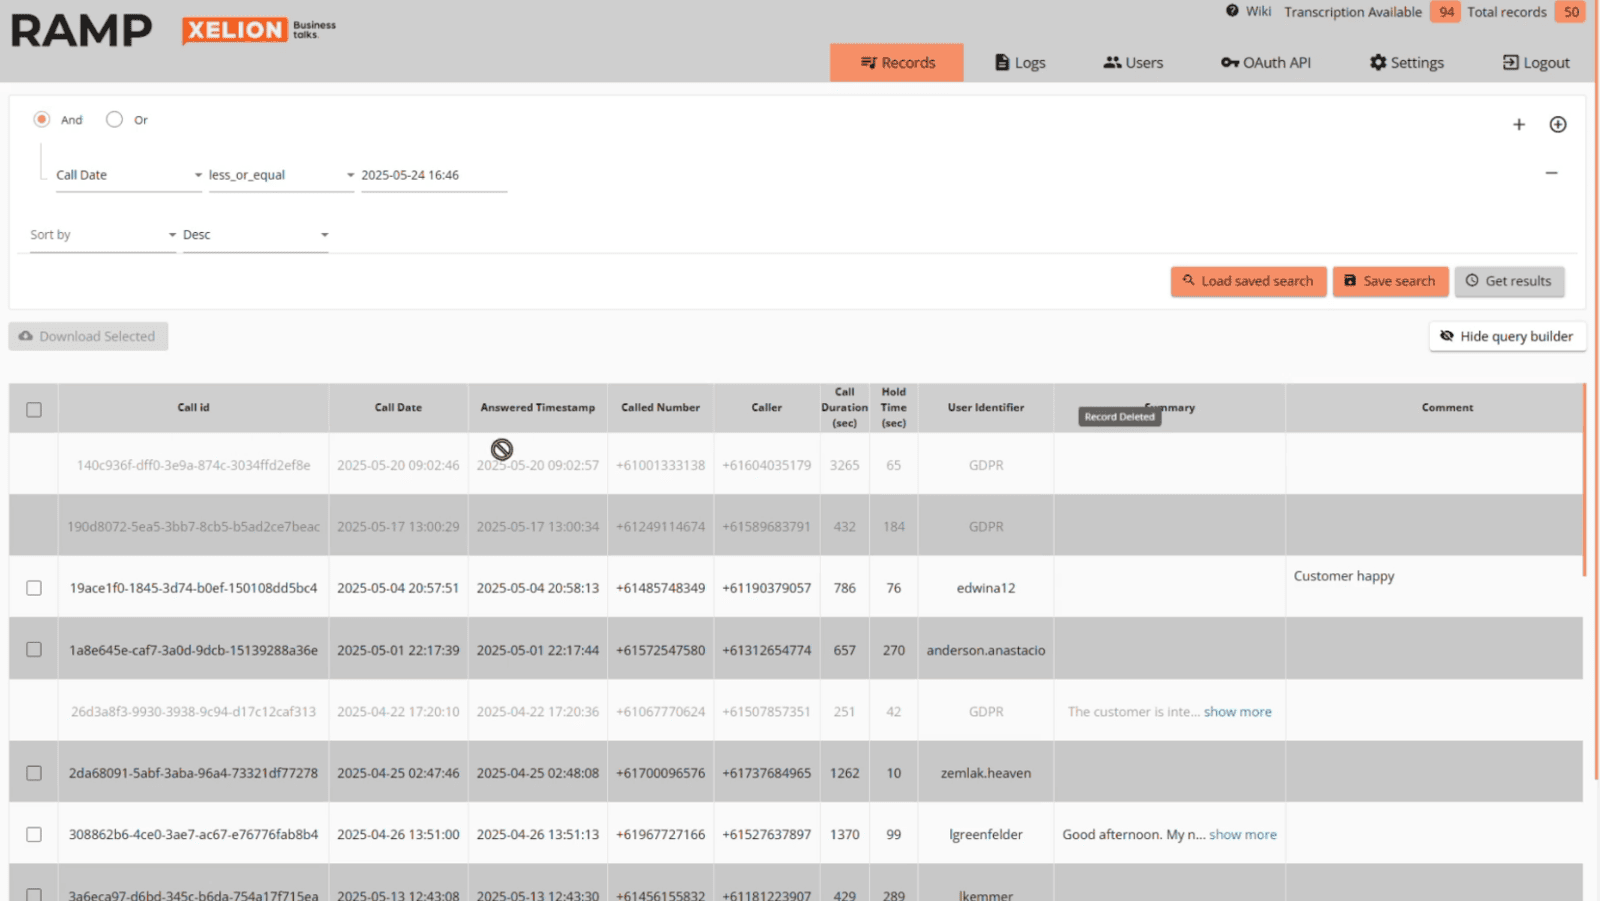Click the circled plus add group icon
The height and width of the screenshot is (901, 1600).
click(x=1557, y=125)
